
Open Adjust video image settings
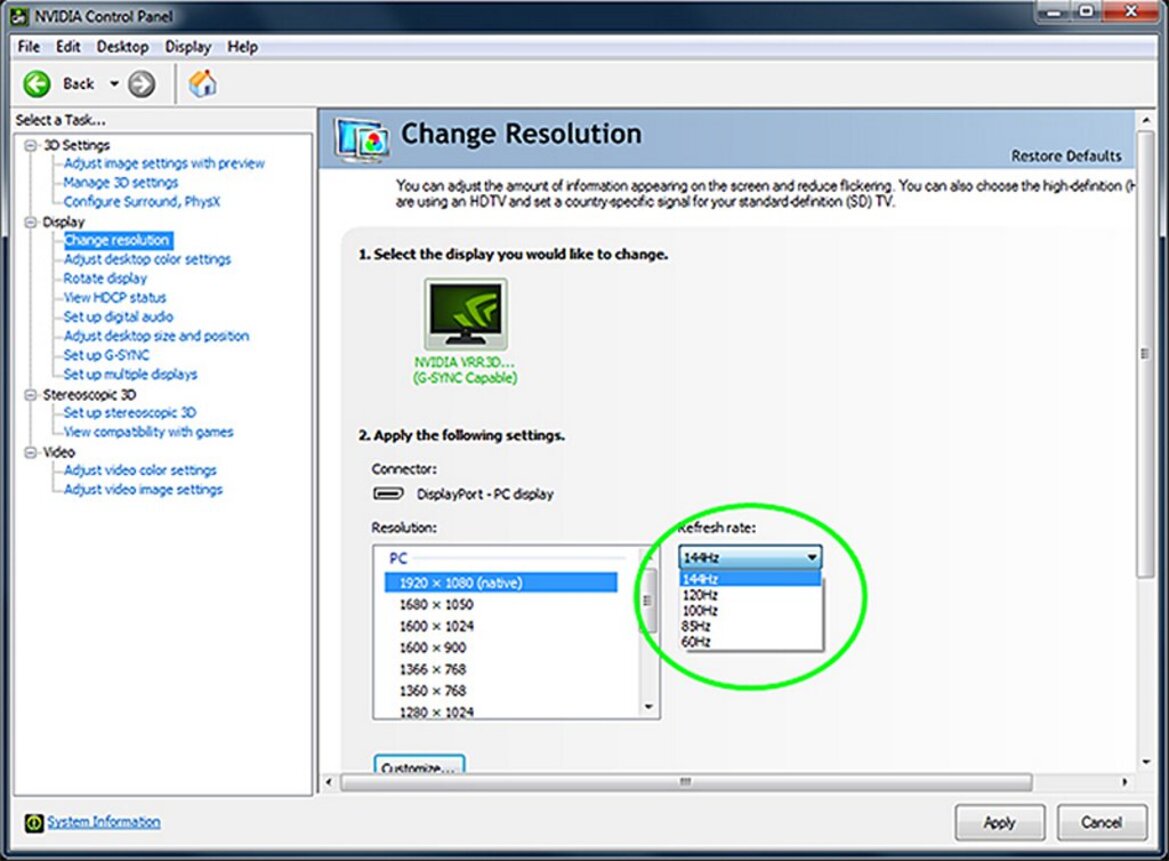pos(143,490)
